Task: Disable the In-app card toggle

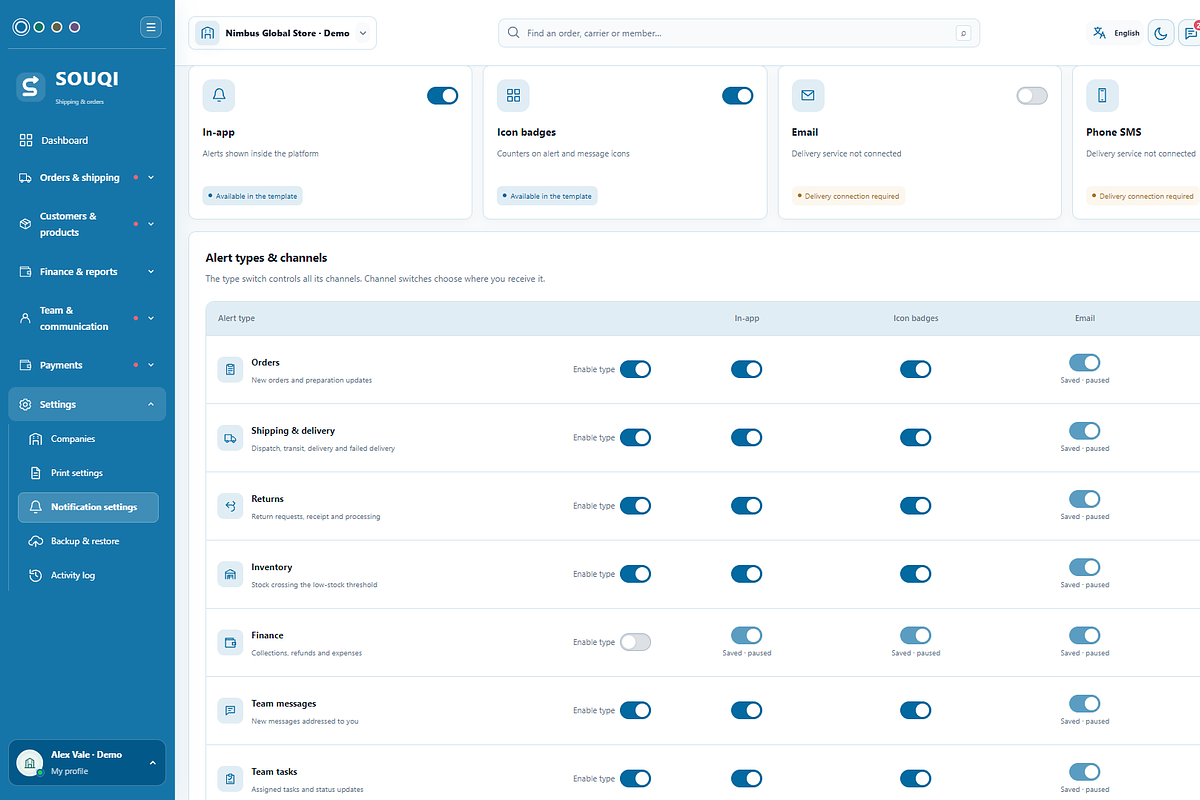Action: pos(442,96)
